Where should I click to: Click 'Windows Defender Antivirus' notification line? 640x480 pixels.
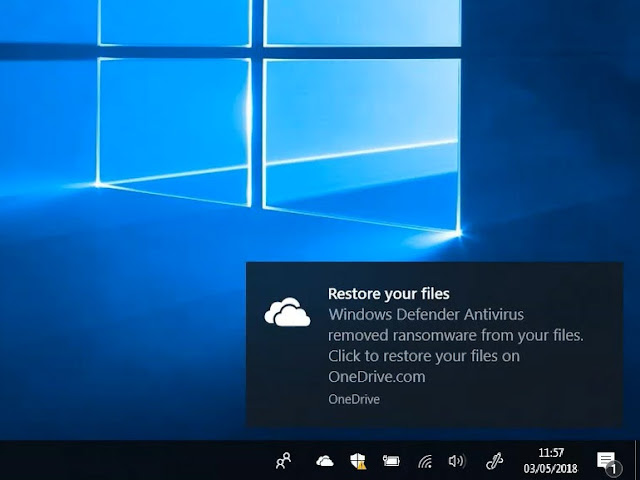[426, 314]
